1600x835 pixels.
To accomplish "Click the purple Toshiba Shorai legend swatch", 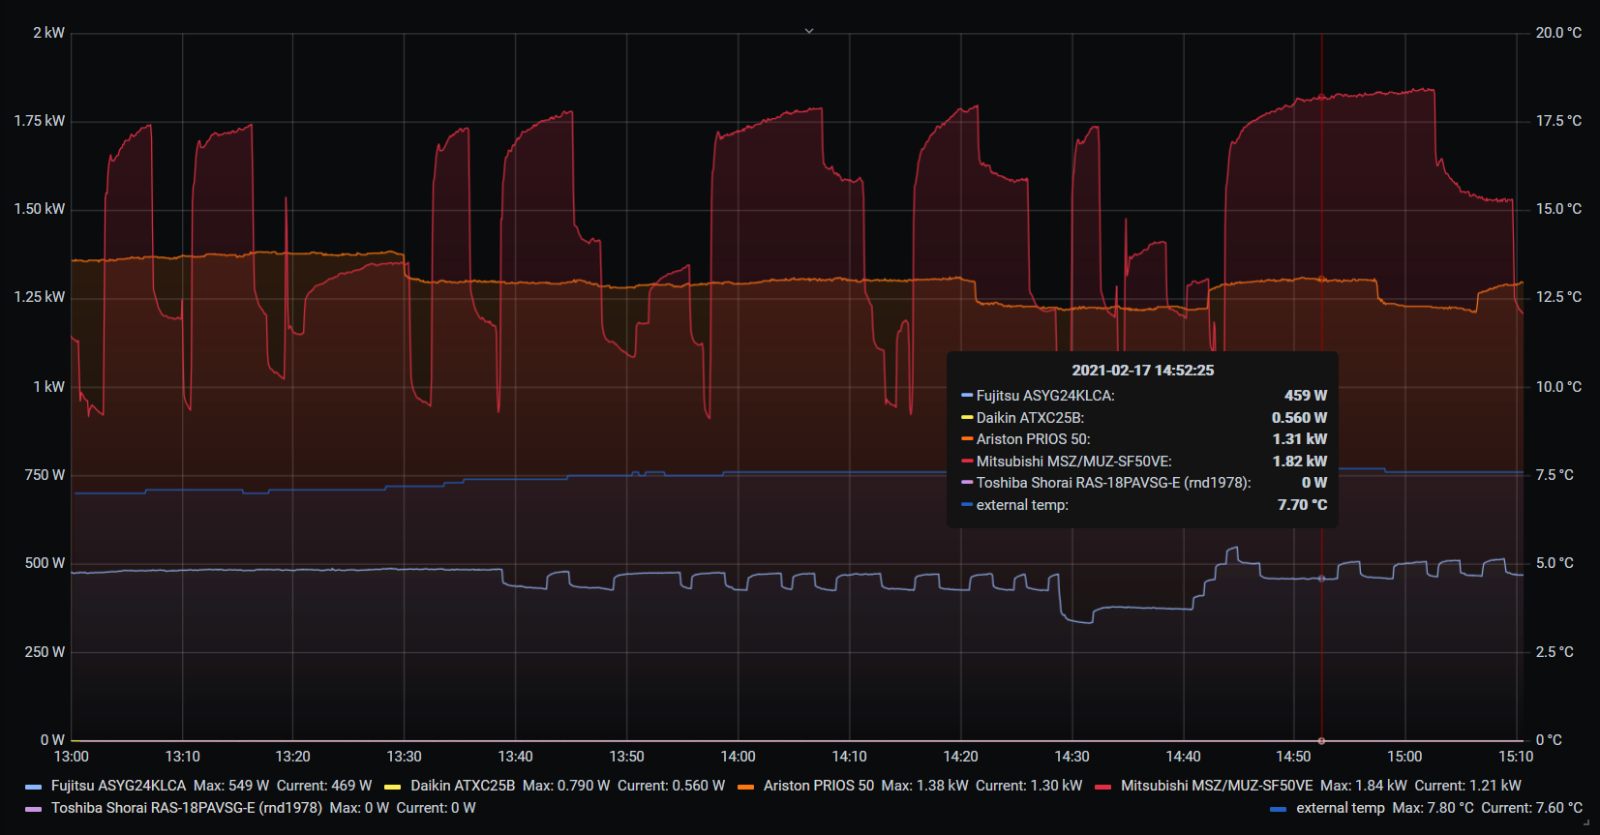I will pos(34,809).
